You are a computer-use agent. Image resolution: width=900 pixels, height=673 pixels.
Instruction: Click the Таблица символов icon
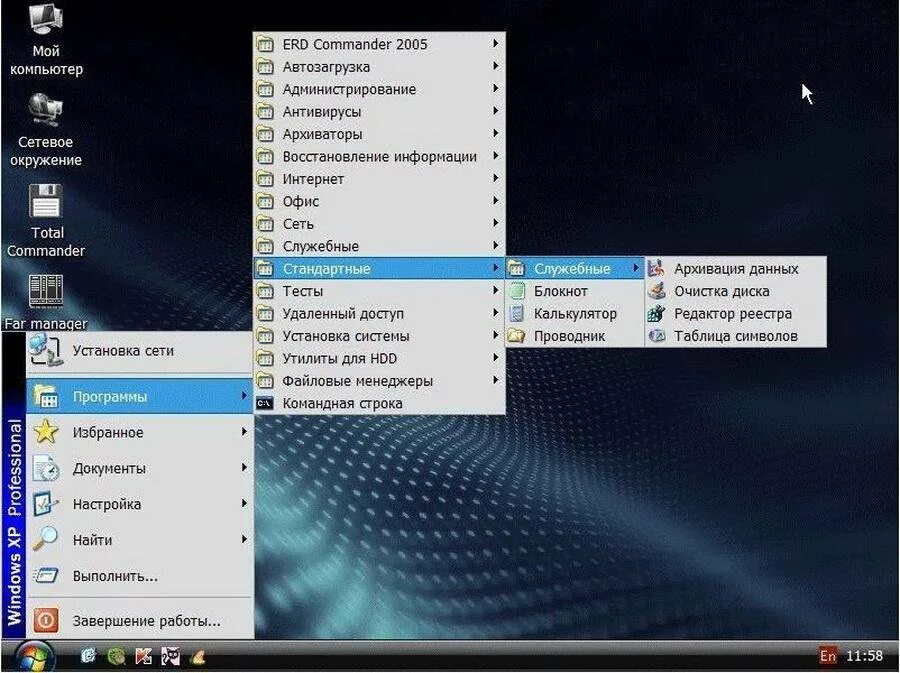[x=657, y=336]
